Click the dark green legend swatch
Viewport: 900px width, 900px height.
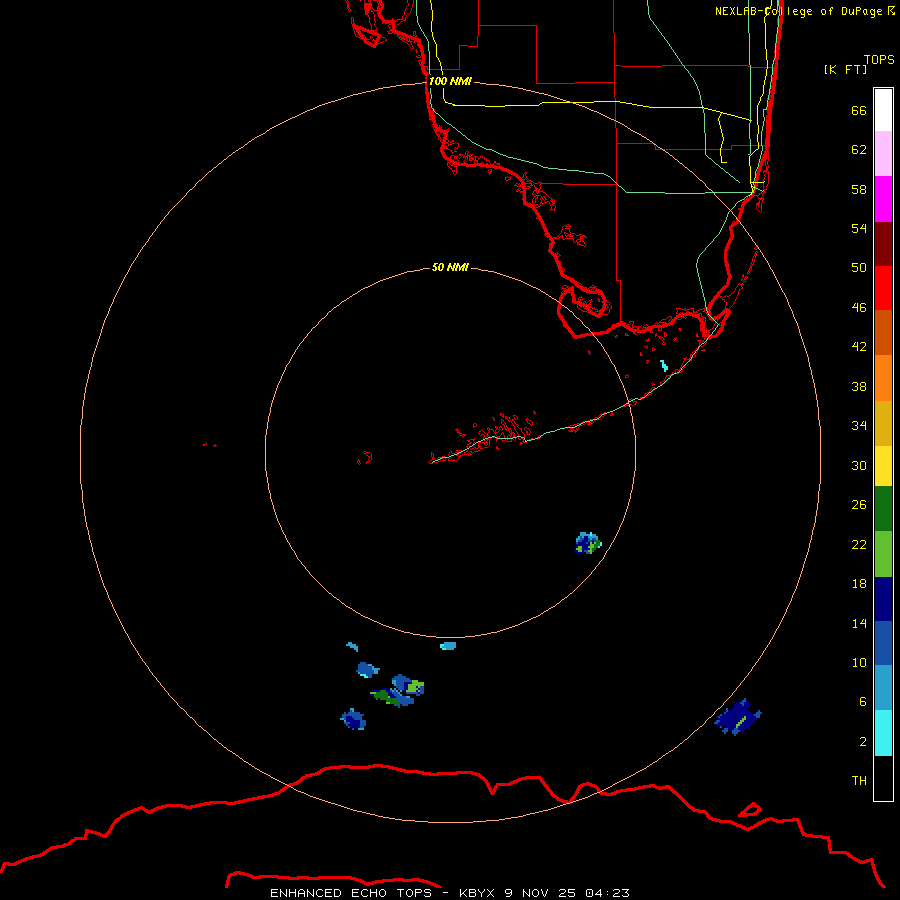883,509
